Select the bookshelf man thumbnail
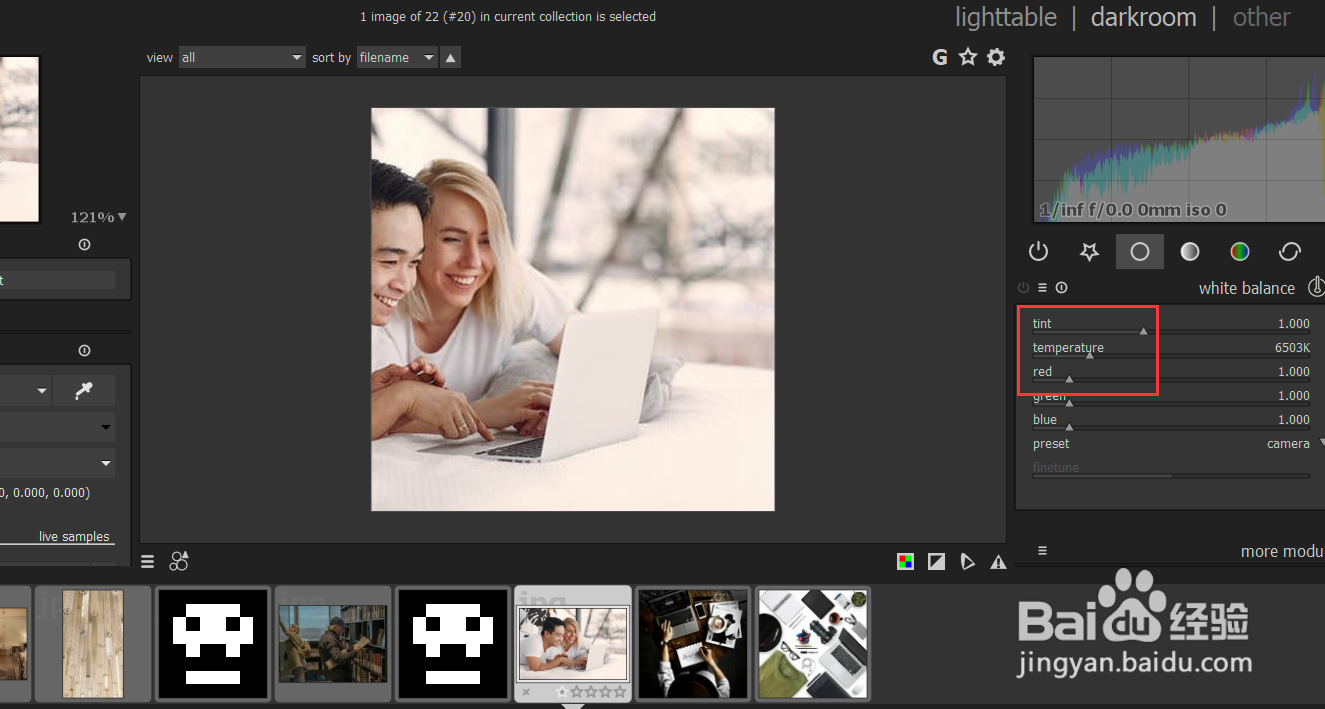The image size is (1325, 709). 333,644
